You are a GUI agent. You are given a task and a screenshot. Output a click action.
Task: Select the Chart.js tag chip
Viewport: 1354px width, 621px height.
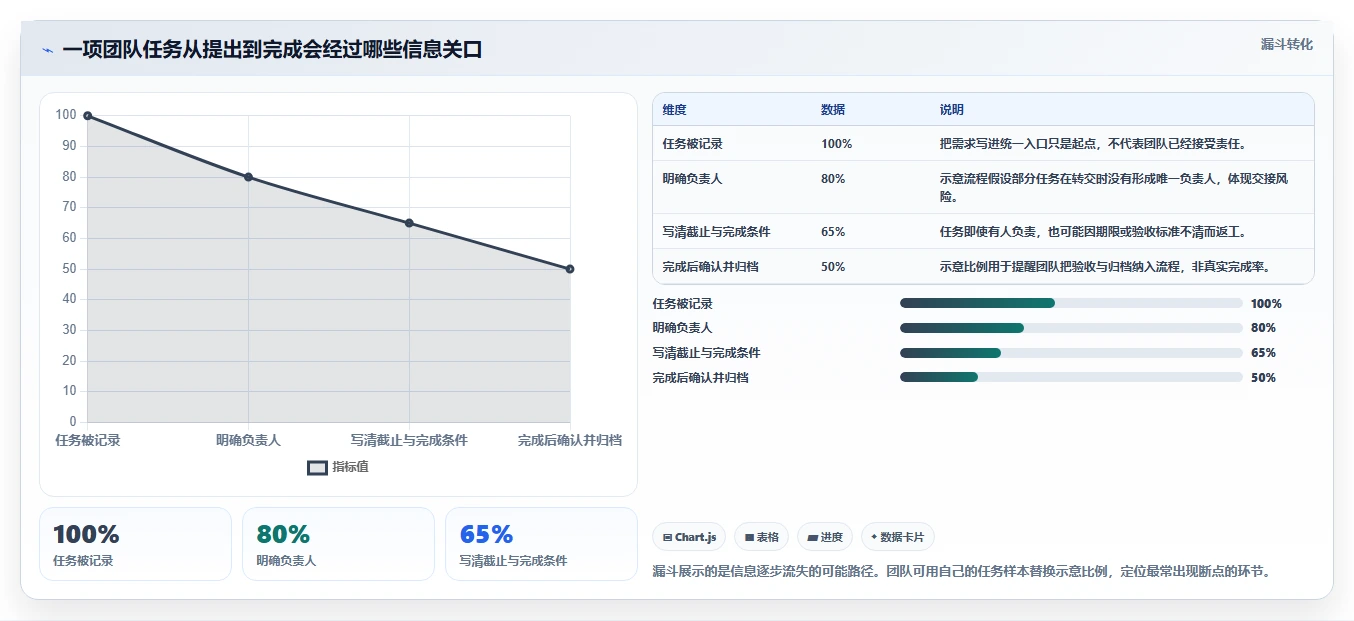pyautogui.click(x=689, y=537)
